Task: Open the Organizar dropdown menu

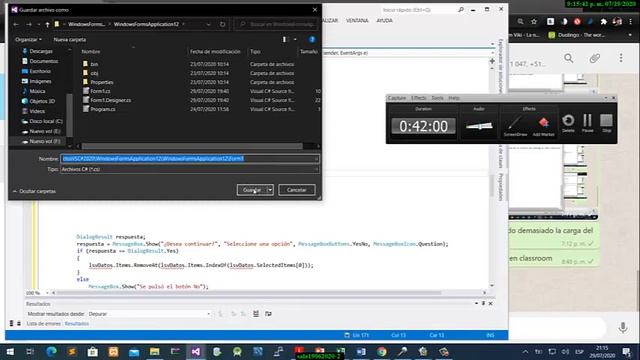Action: [x=28, y=40]
